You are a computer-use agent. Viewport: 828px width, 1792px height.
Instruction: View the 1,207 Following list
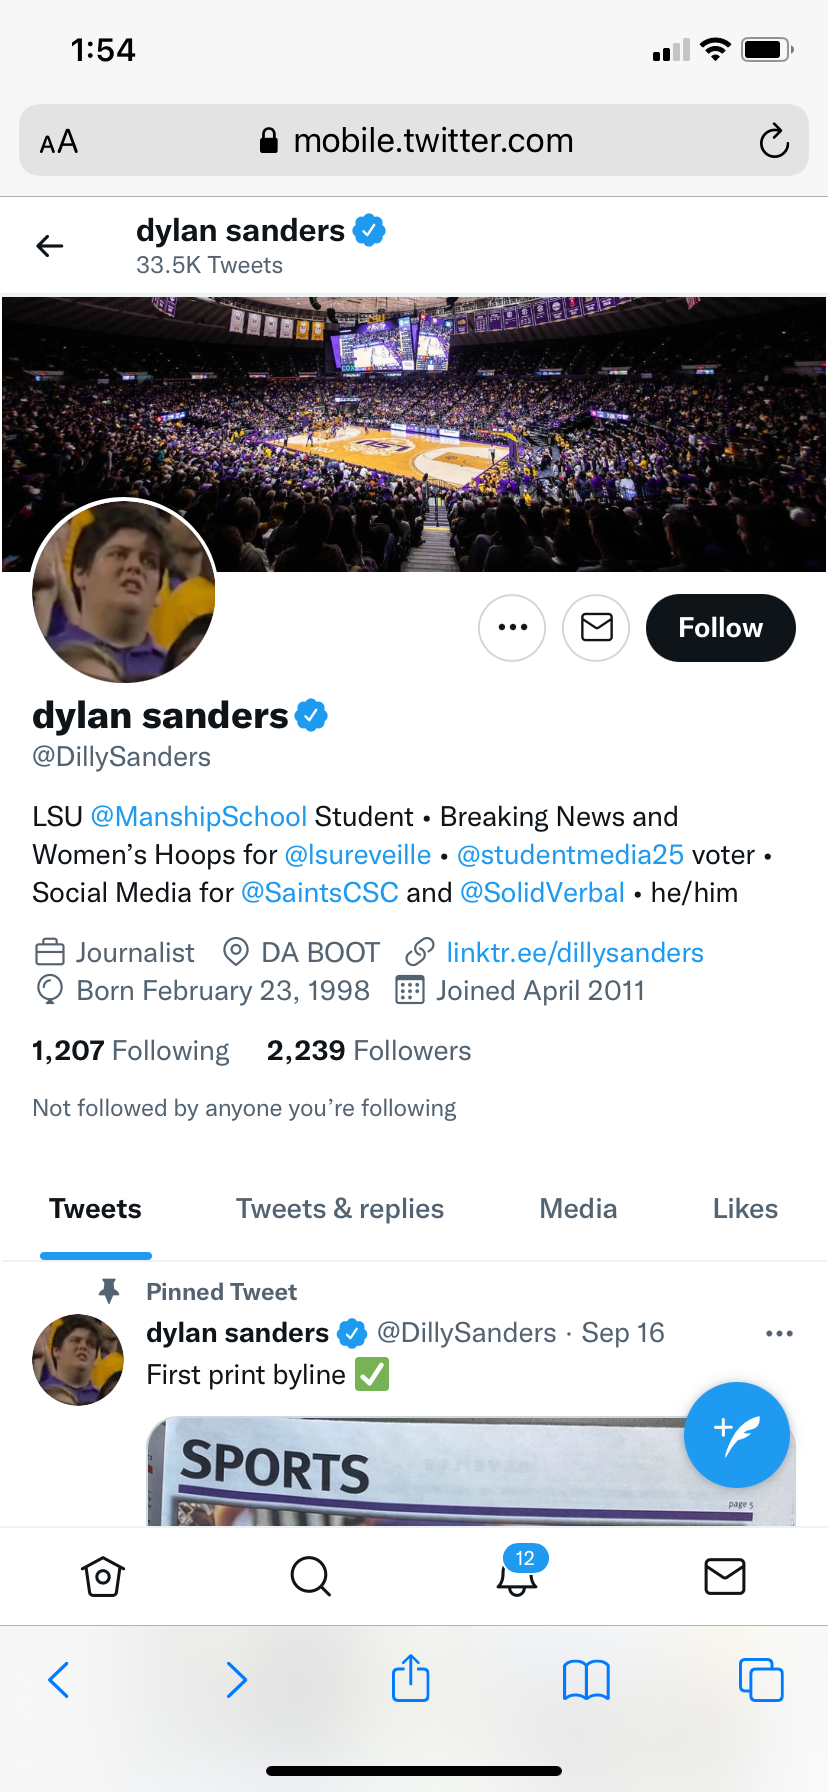pos(131,1051)
